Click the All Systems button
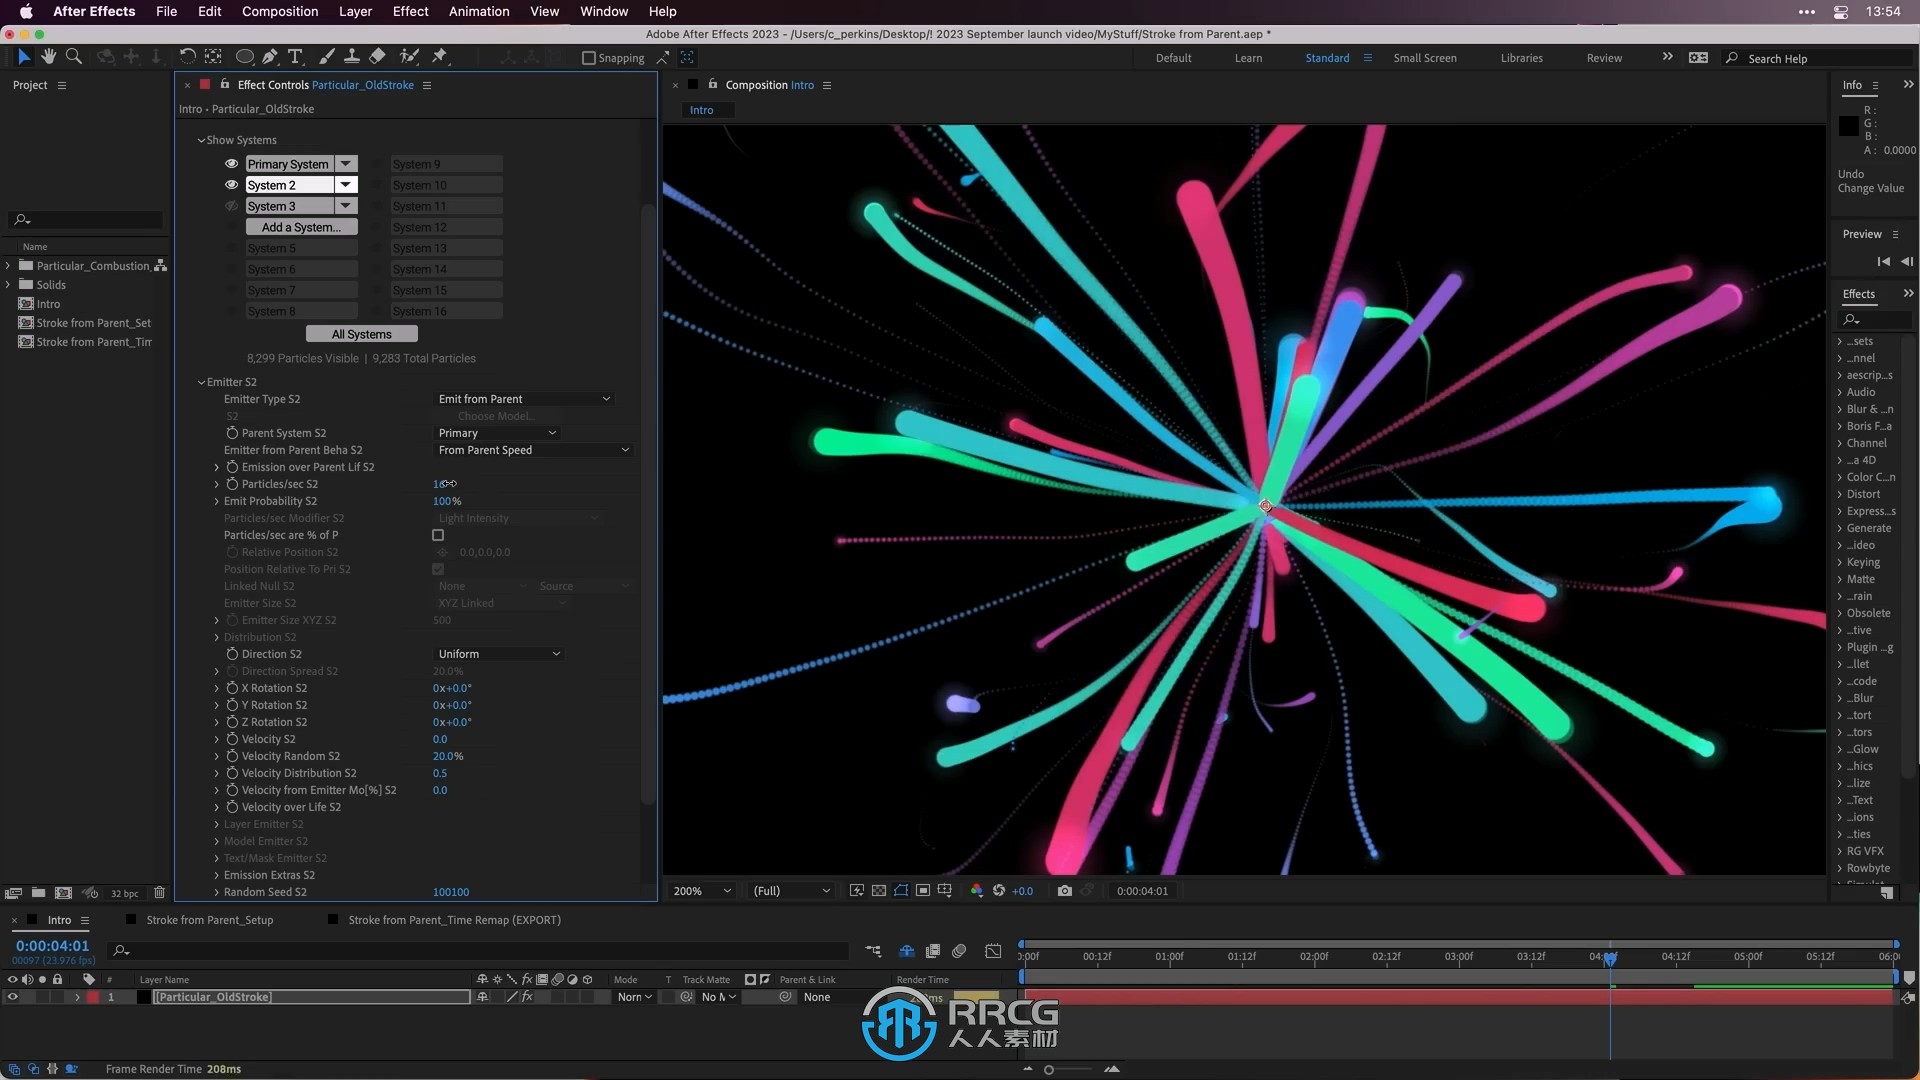1920x1080 pixels. [360, 332]
